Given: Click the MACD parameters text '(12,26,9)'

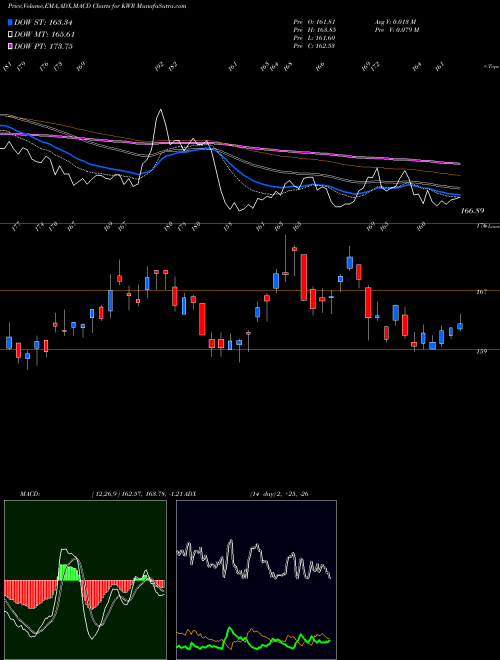Looking at the screenshot, I should tap(106, 494).
